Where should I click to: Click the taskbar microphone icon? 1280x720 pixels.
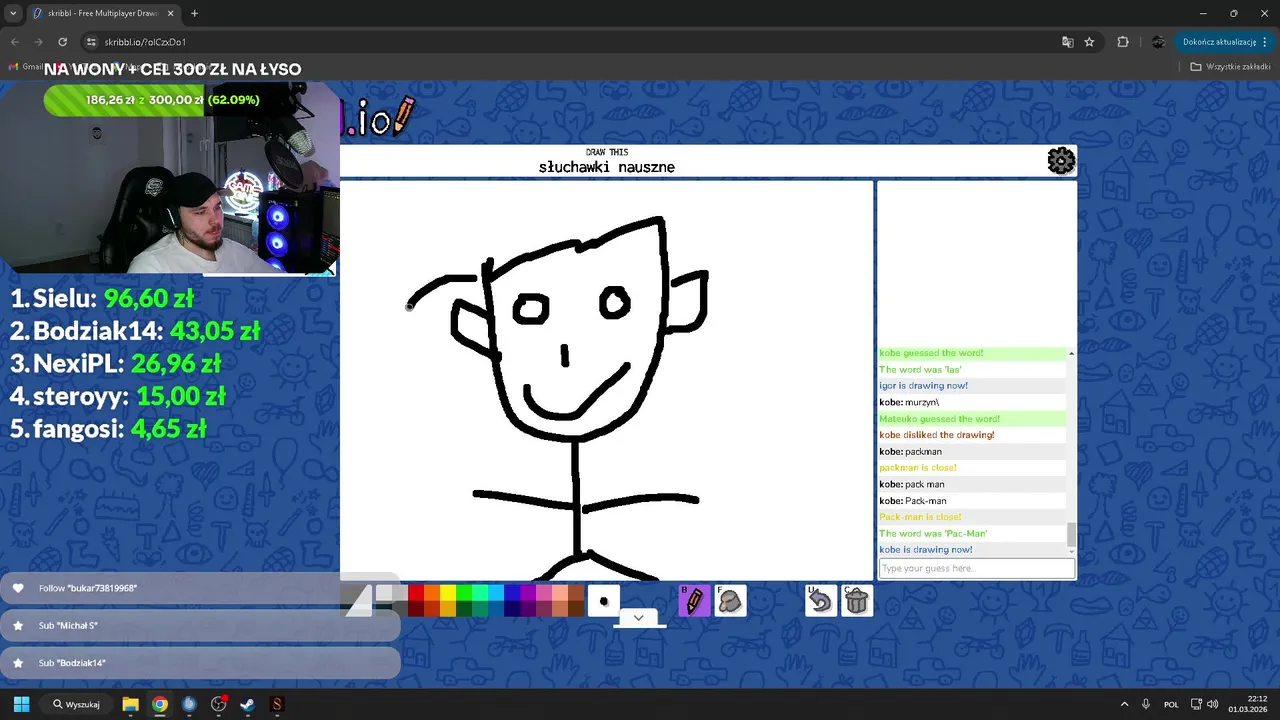(1146, 704)
